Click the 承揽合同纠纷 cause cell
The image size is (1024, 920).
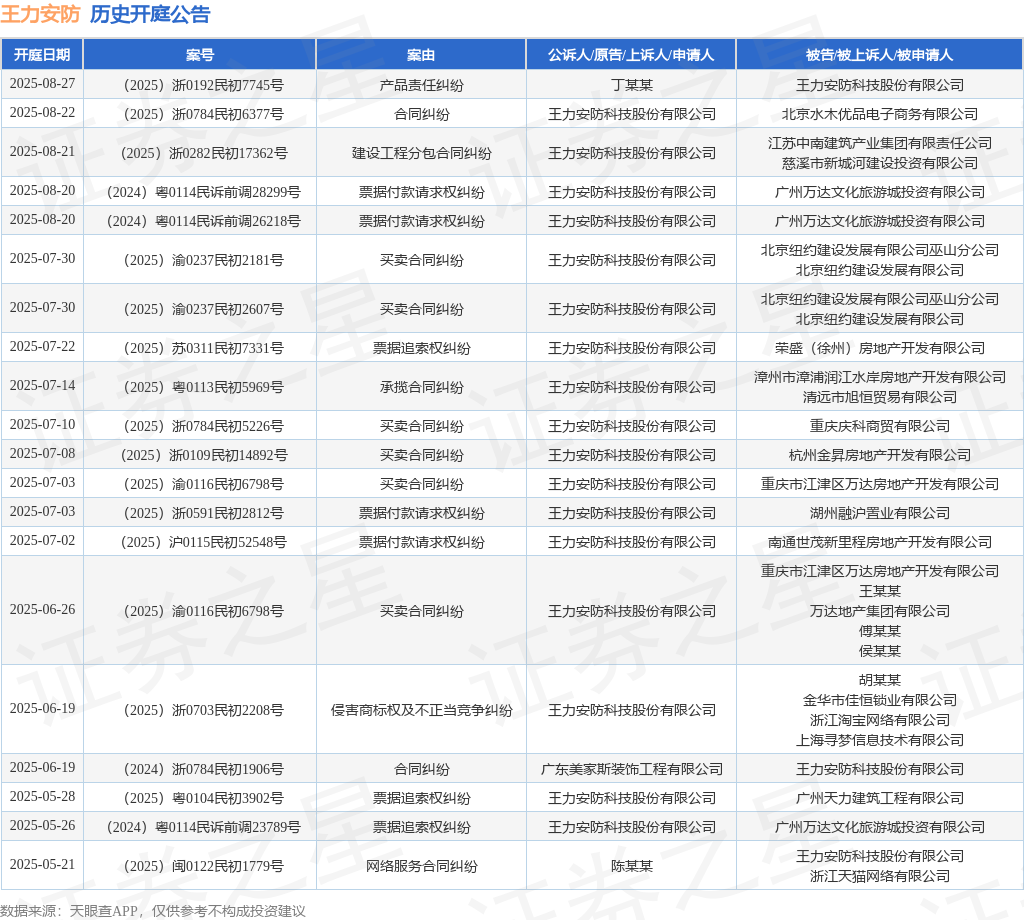(x=421, y=387)
